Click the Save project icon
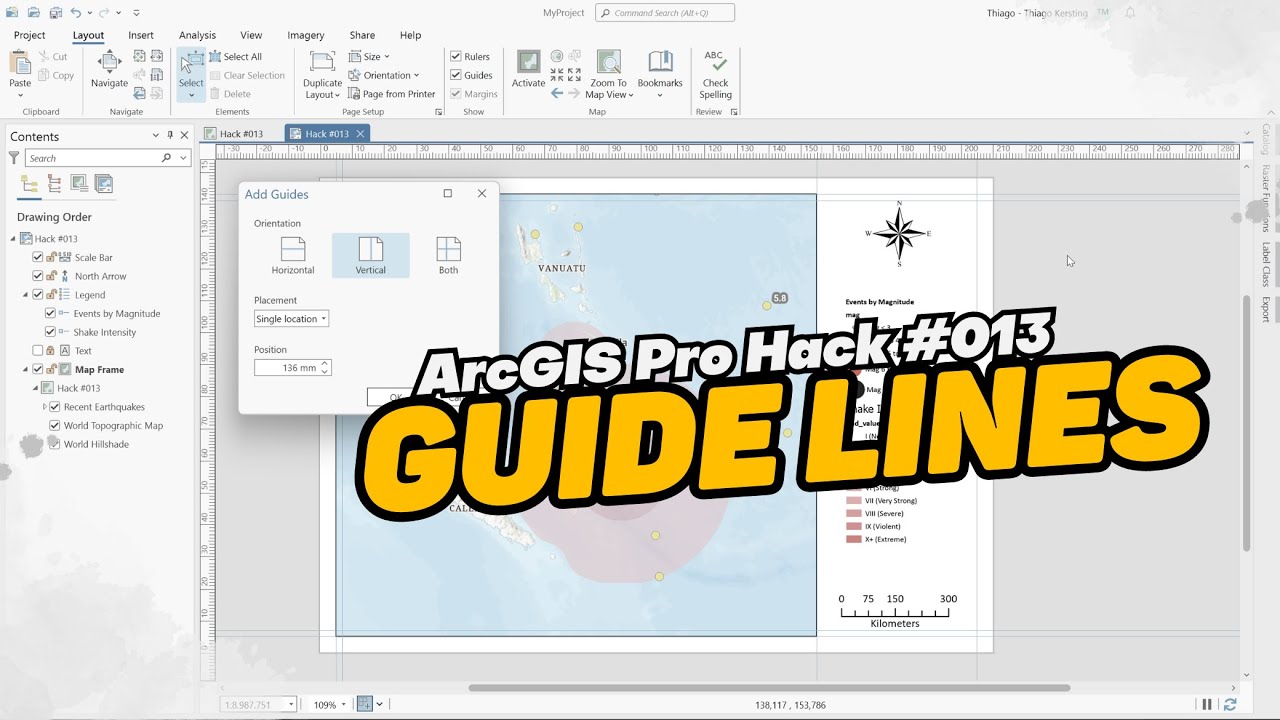The image size is (1280, 720). [x=55, y=13]
